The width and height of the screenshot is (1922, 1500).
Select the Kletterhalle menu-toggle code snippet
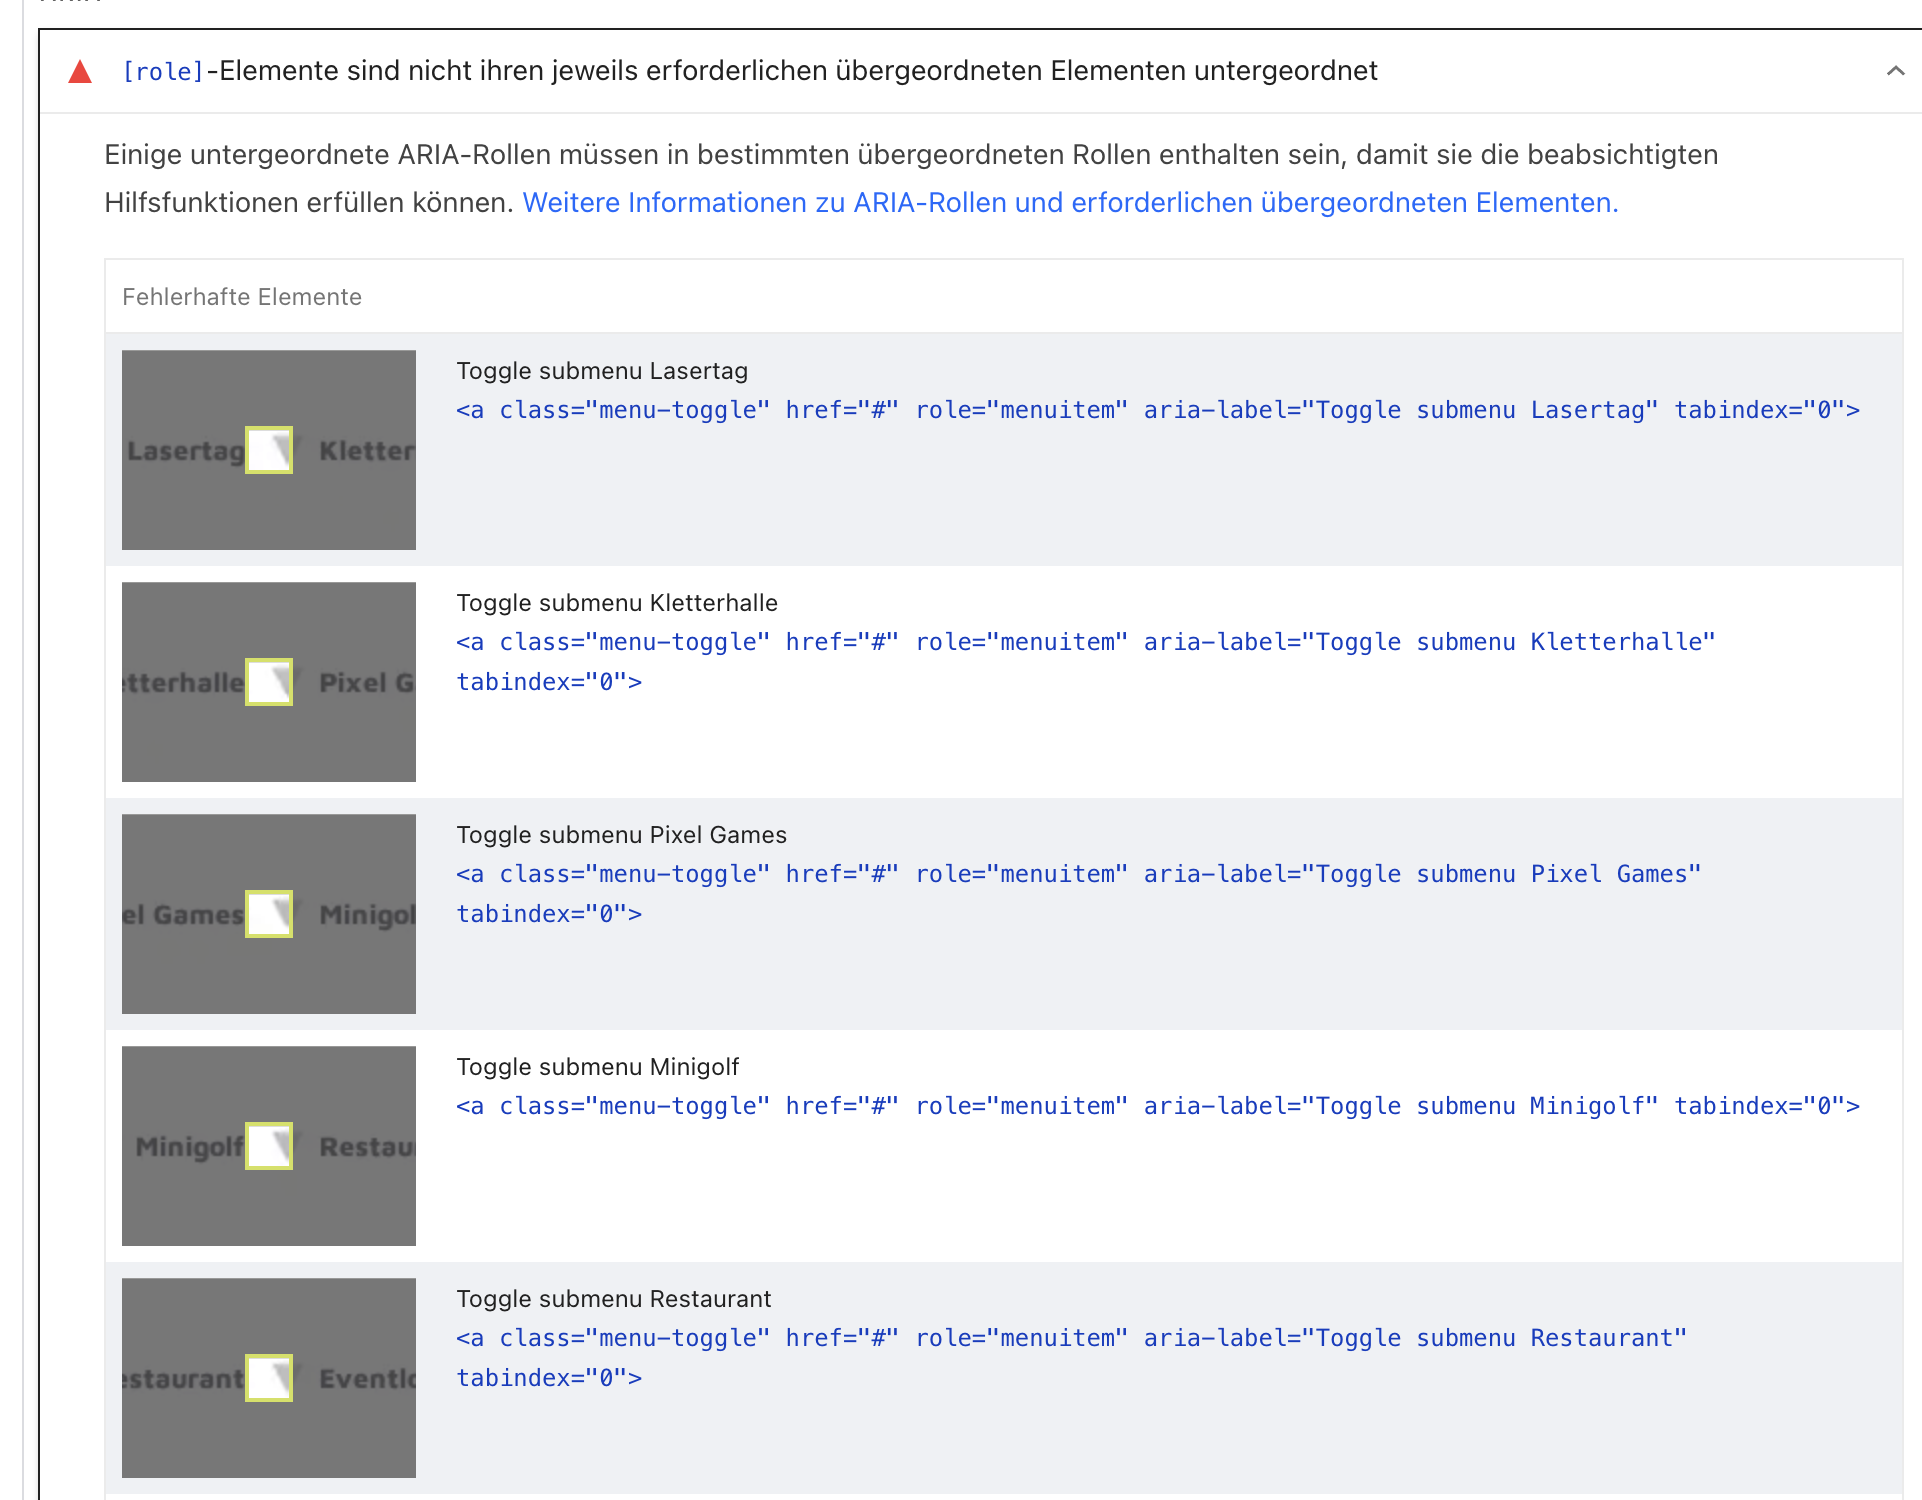[x=1085, y=642]
